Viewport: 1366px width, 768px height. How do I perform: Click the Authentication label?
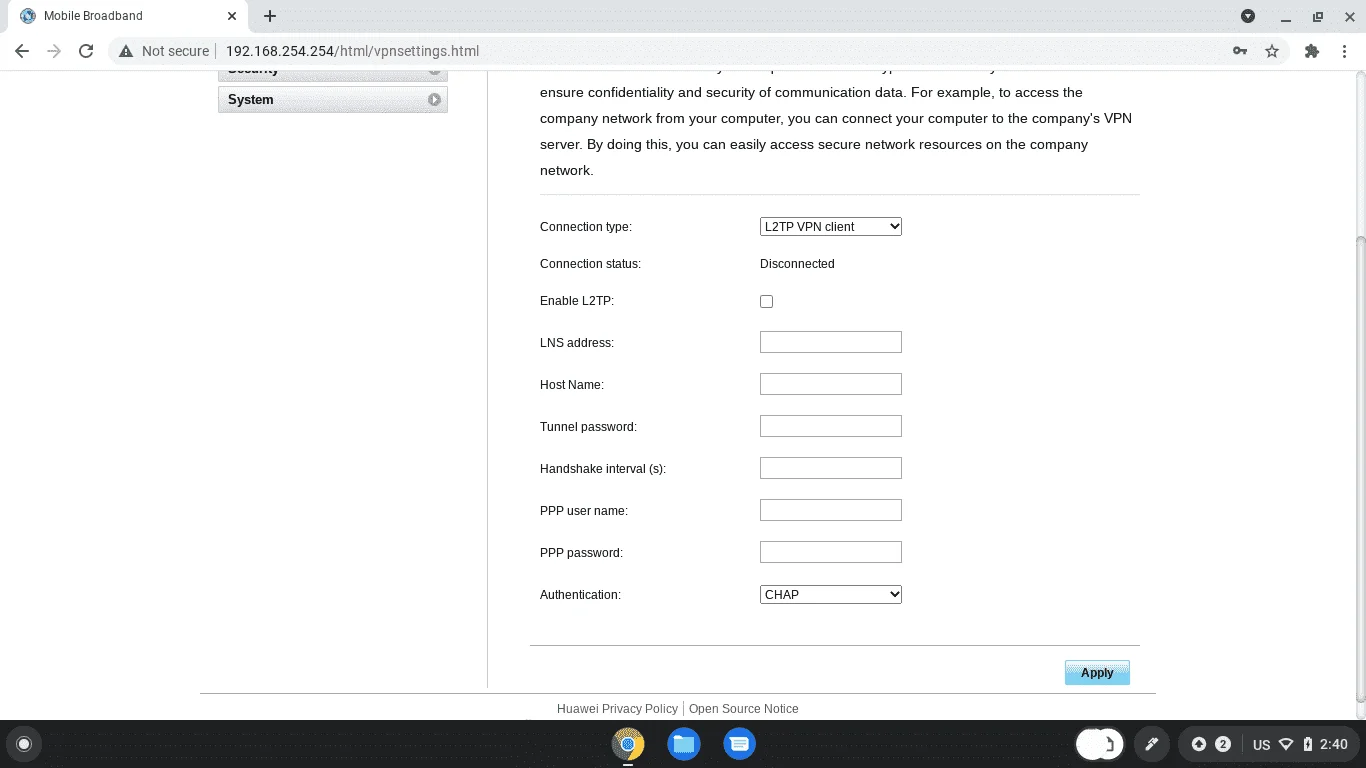pos(580,595)
